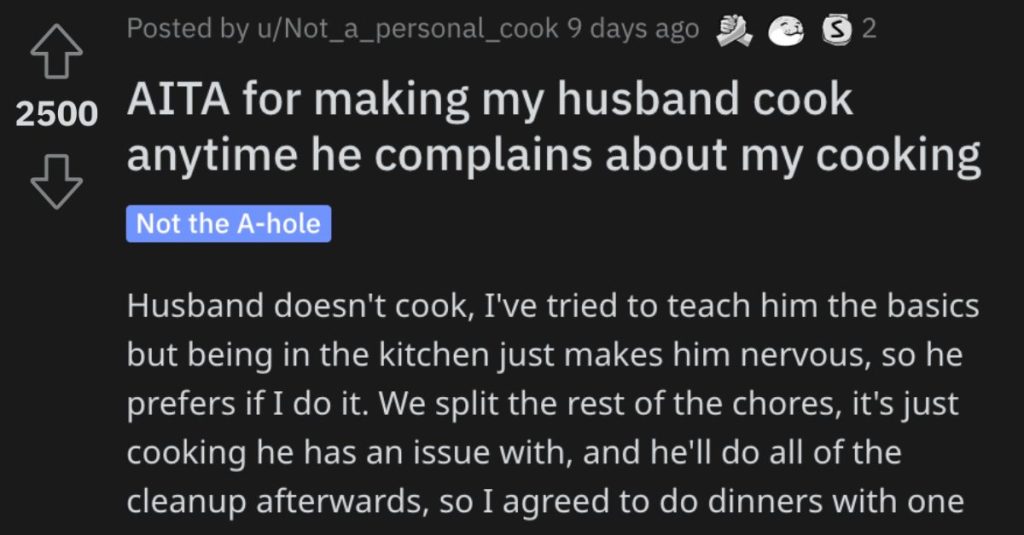Click body line 'but being in the kitchen'

[545, 355]
